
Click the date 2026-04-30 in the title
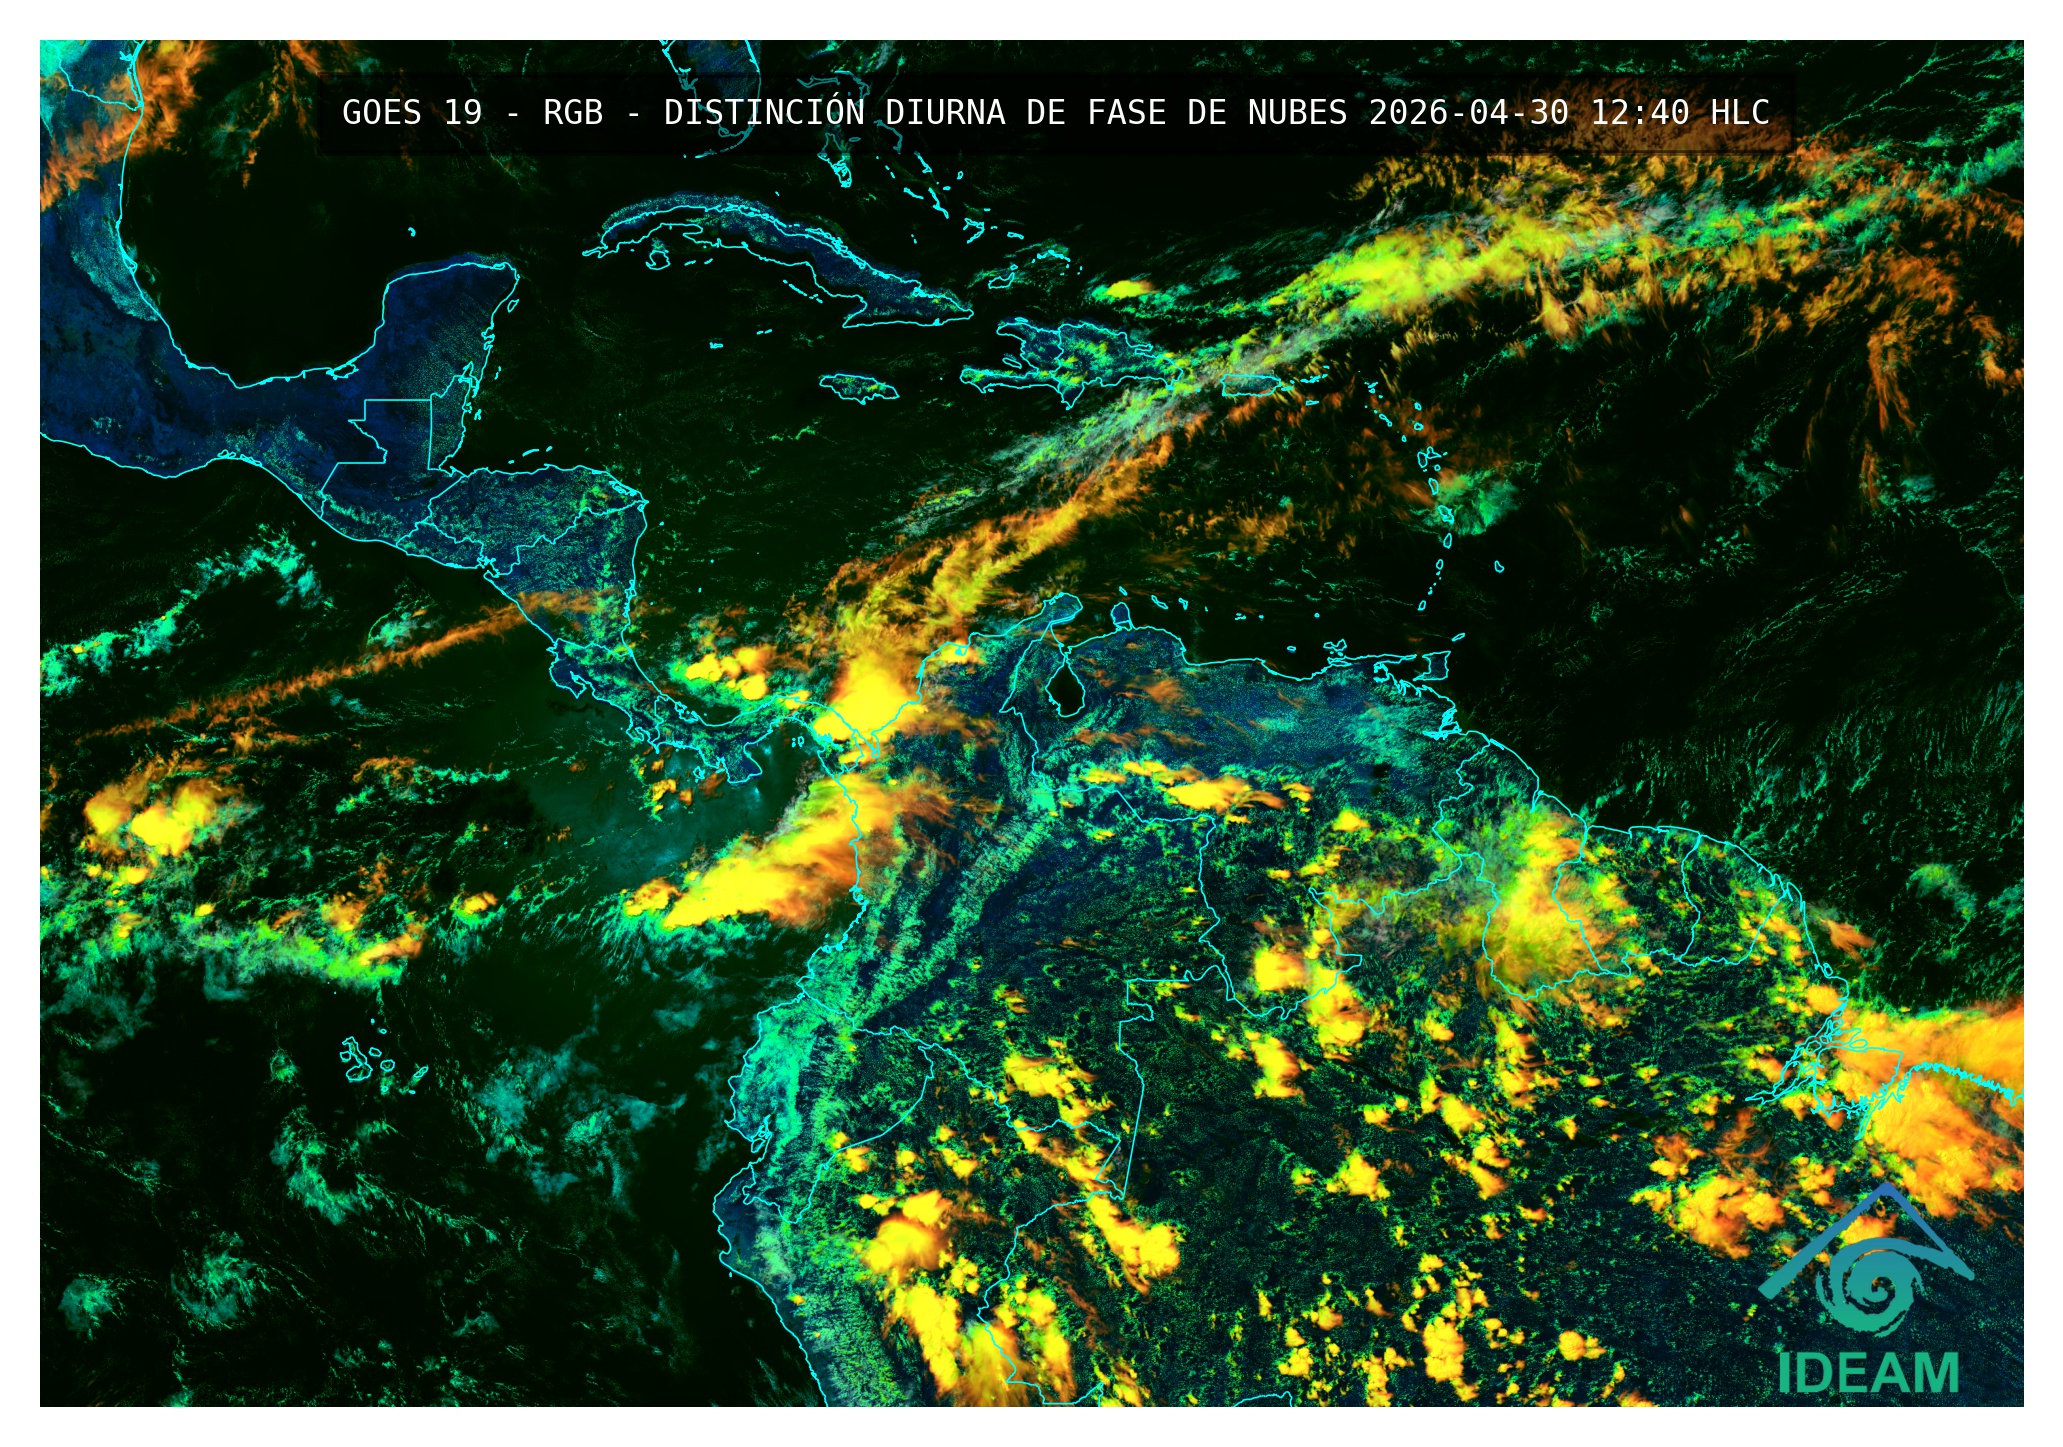(x=1468, y=113)
